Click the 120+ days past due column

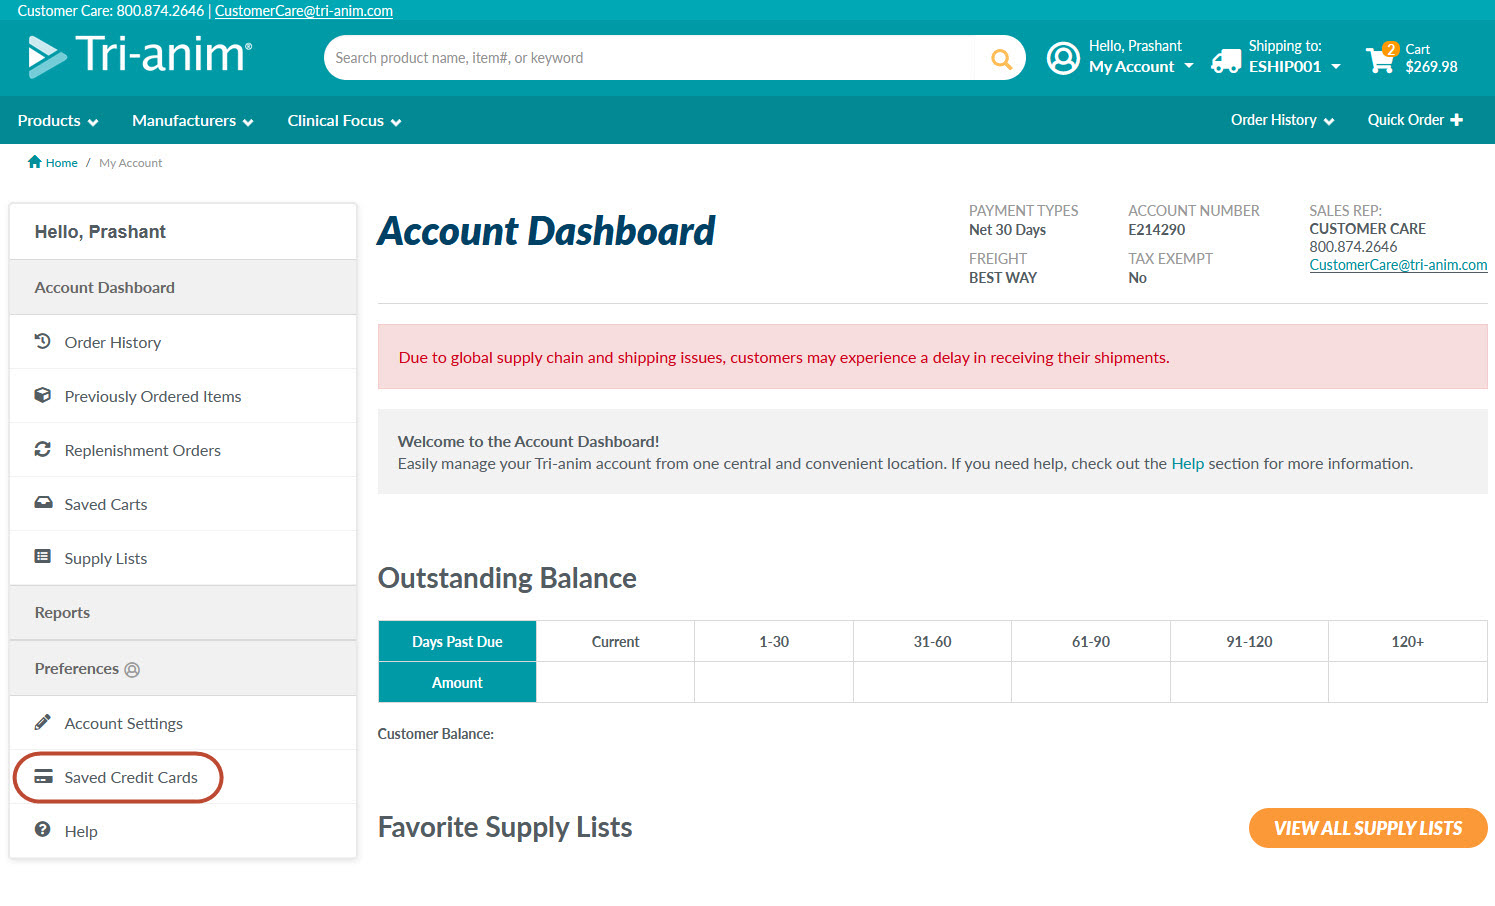tap(1408, 642)
